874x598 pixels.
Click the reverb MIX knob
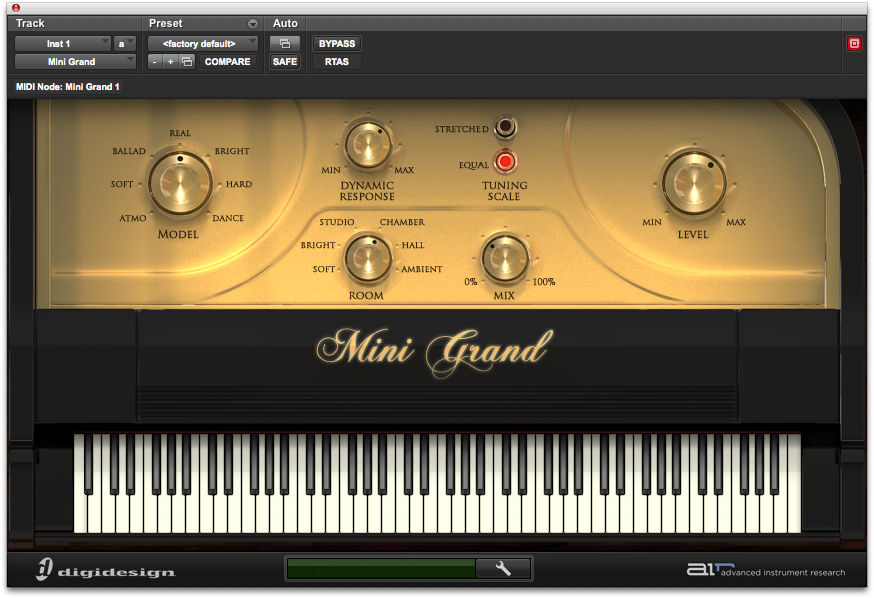click(x=505, y=259)
